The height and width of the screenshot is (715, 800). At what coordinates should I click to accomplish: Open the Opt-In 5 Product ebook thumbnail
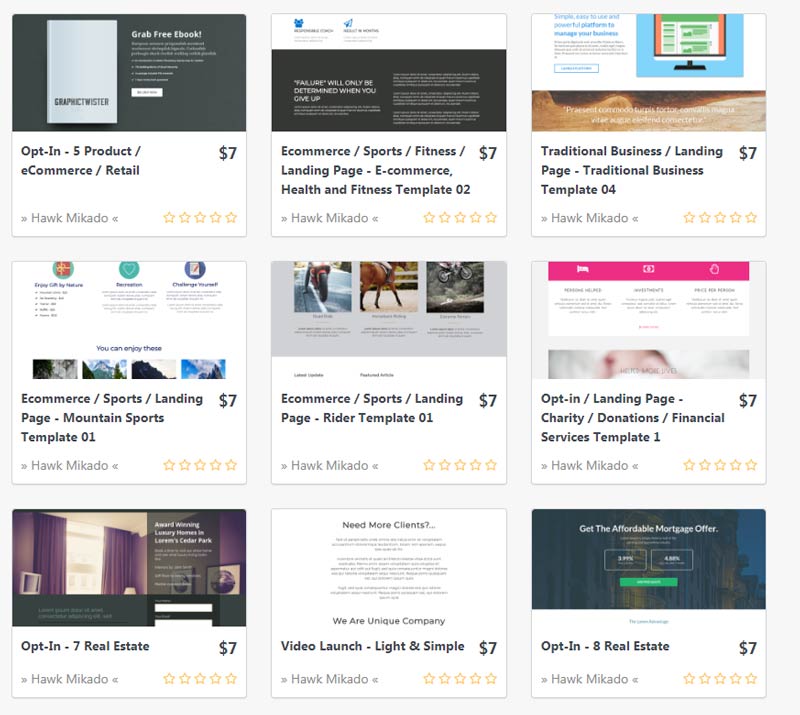129,72
